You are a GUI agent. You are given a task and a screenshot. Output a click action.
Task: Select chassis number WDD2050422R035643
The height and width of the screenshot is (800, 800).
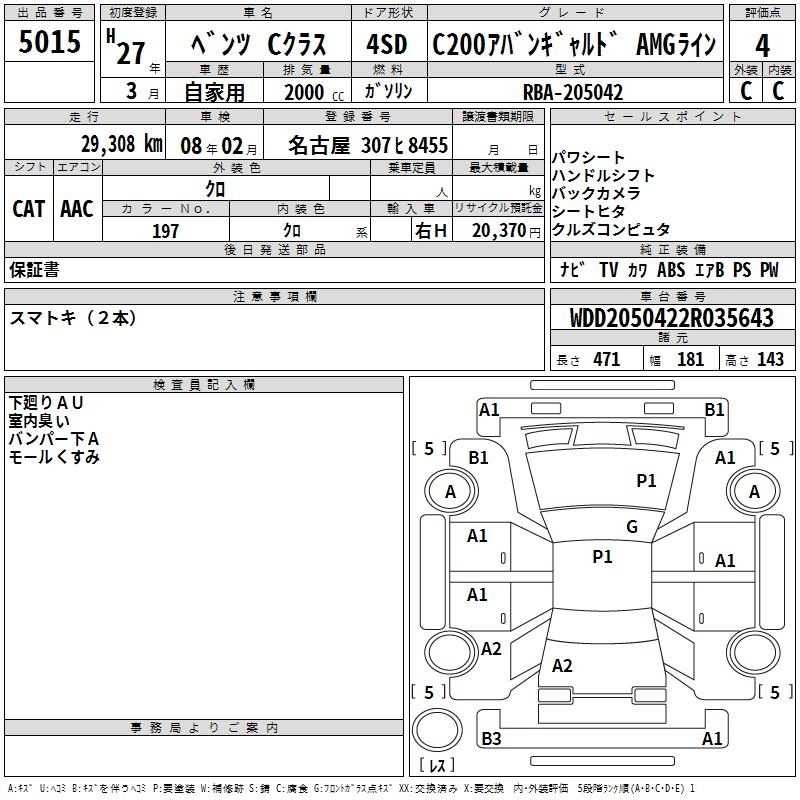[672, 318]
